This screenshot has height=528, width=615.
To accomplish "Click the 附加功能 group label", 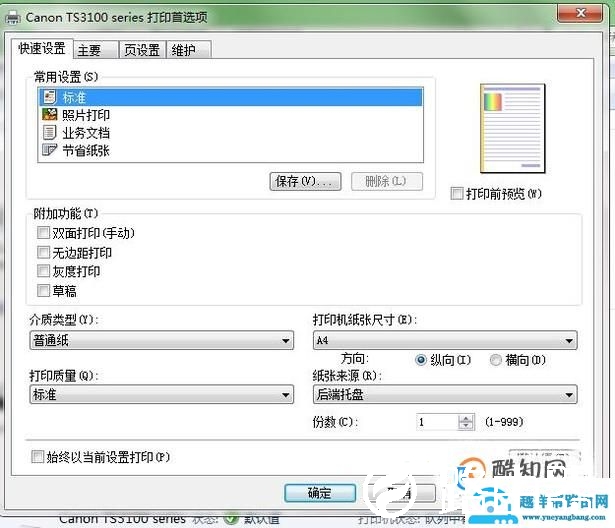I will pos(66,213).
